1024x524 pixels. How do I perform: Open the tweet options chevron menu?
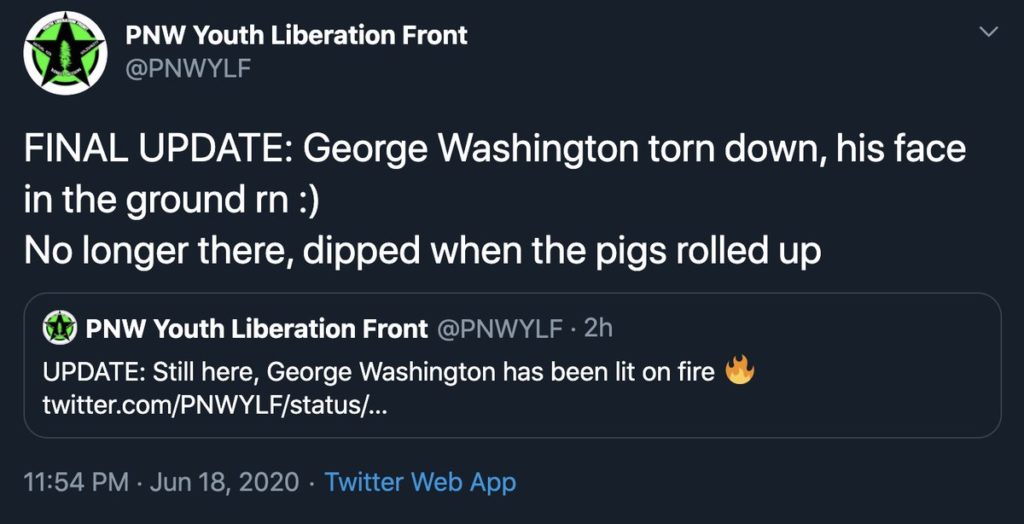click(x=988, y=33)
